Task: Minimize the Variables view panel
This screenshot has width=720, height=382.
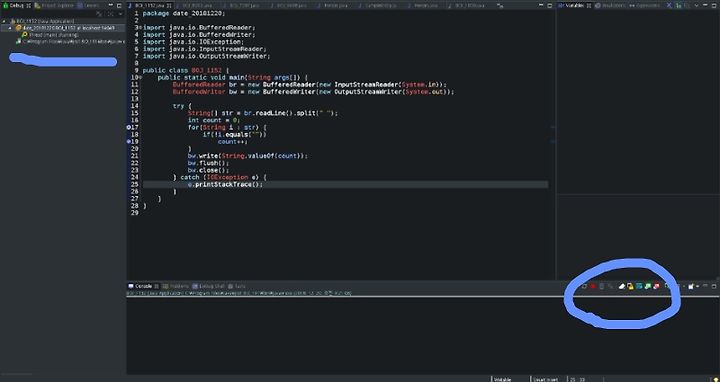Action: (x=706, y=6)
